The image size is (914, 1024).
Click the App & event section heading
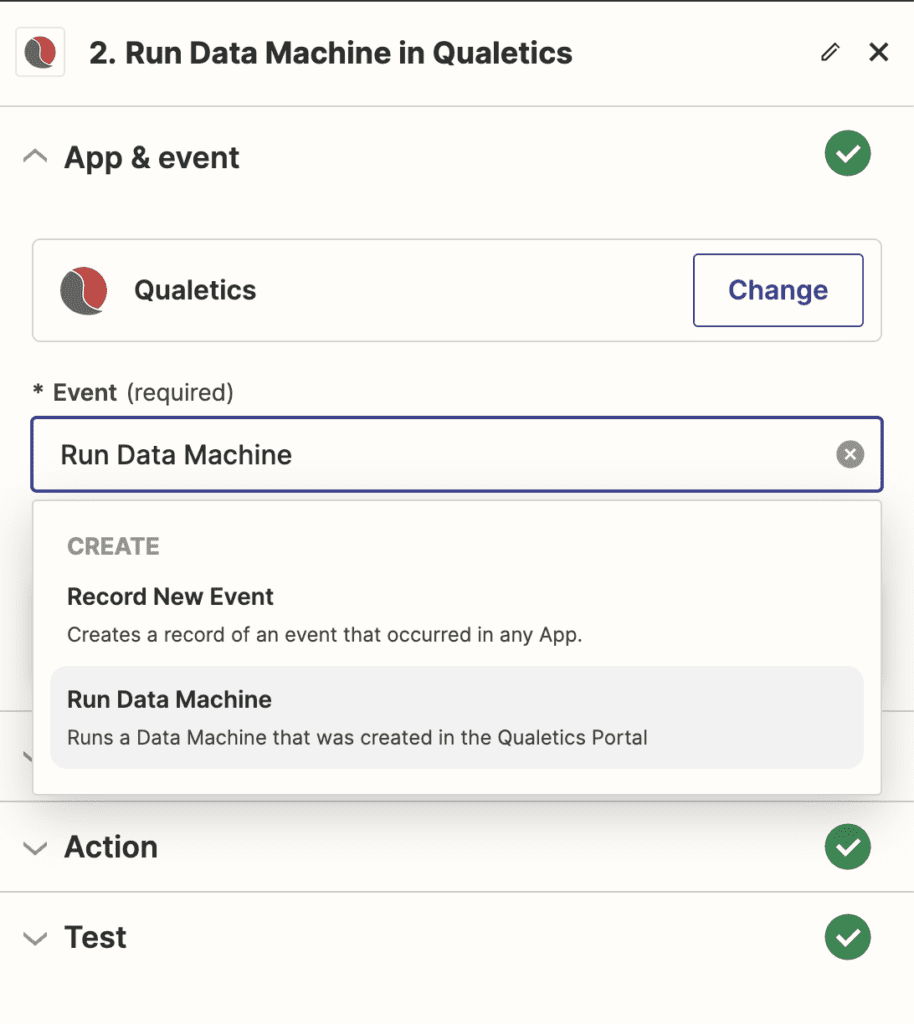pos(152,156)
